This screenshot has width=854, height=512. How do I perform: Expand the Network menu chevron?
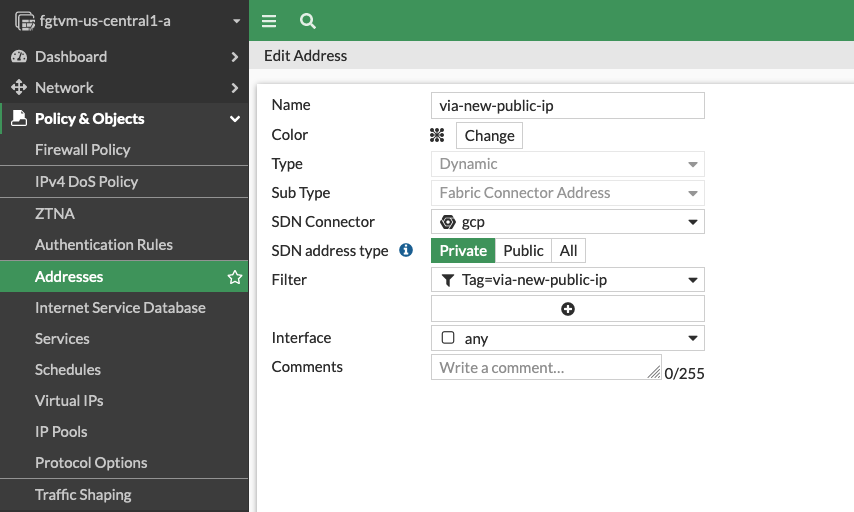click(235, 88)
